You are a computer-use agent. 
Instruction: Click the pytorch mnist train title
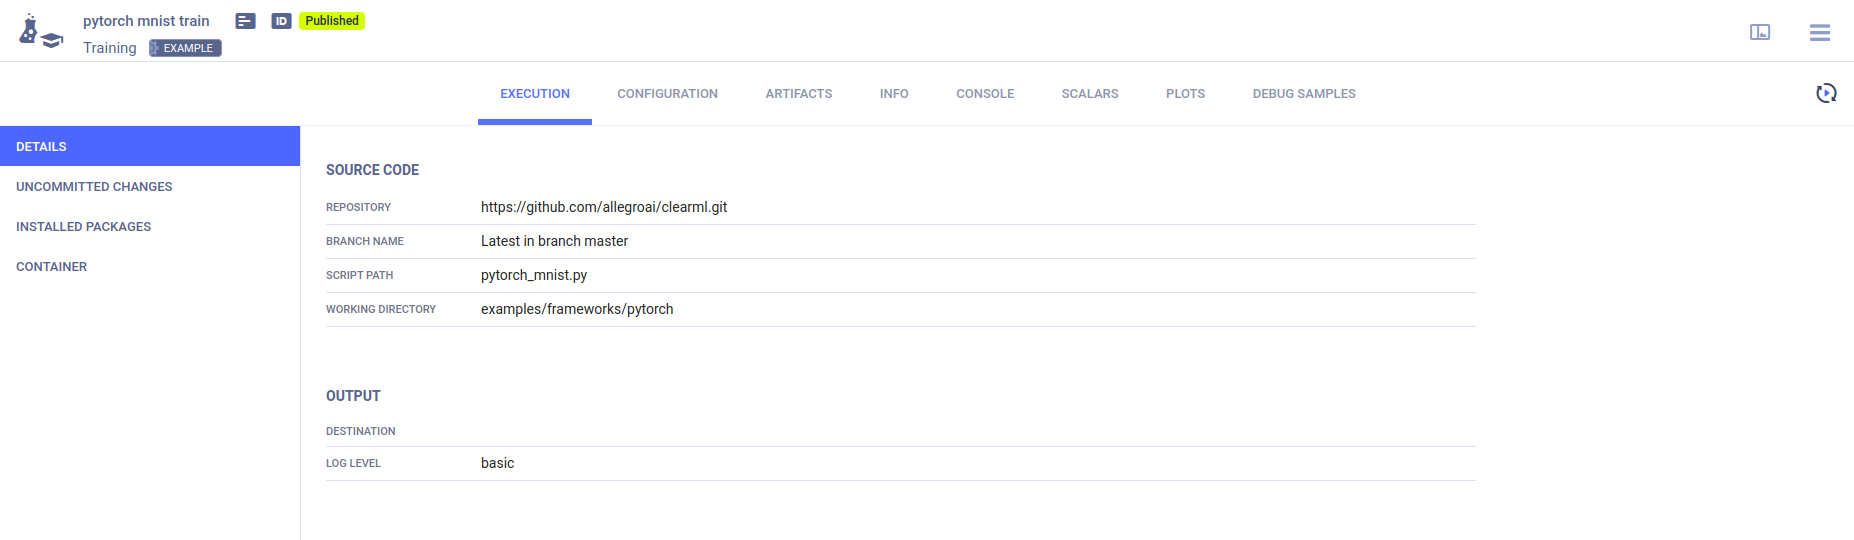coord(146,21)
